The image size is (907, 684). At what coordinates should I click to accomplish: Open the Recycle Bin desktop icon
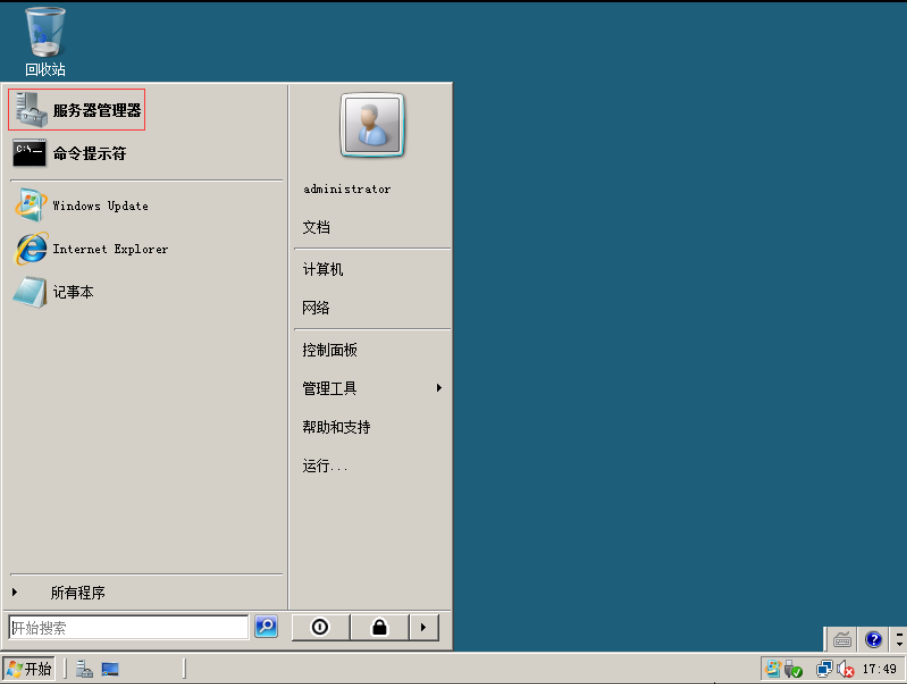pyautogui.click(x=45, y=42)
